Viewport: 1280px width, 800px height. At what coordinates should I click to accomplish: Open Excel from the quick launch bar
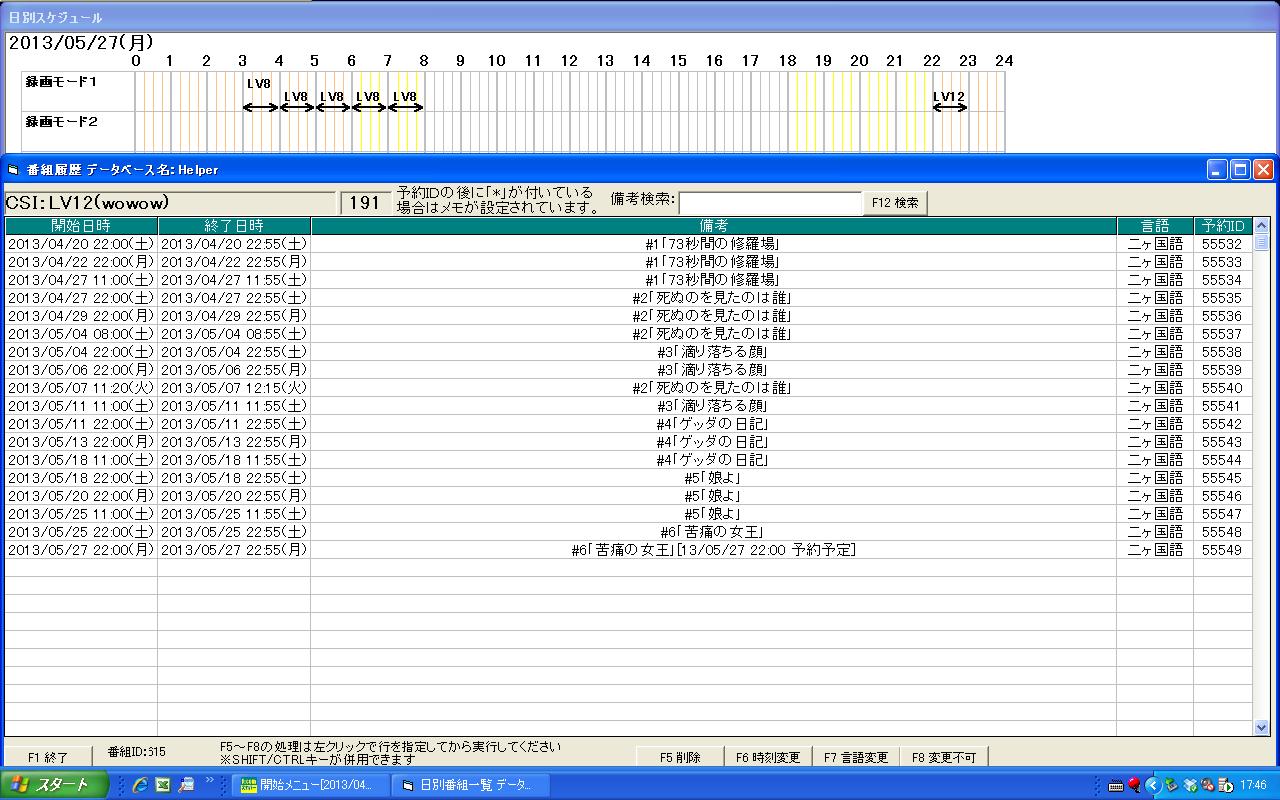coord(163,785)
